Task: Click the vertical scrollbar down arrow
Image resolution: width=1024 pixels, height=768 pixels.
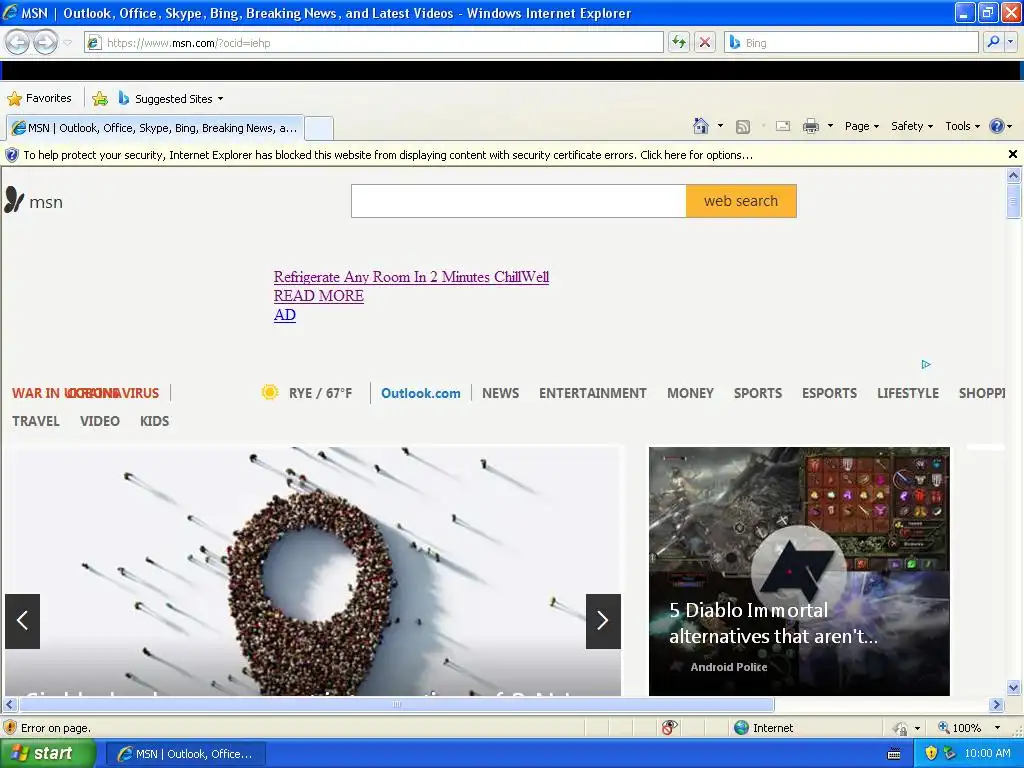Action: [x=1014, y=687]
